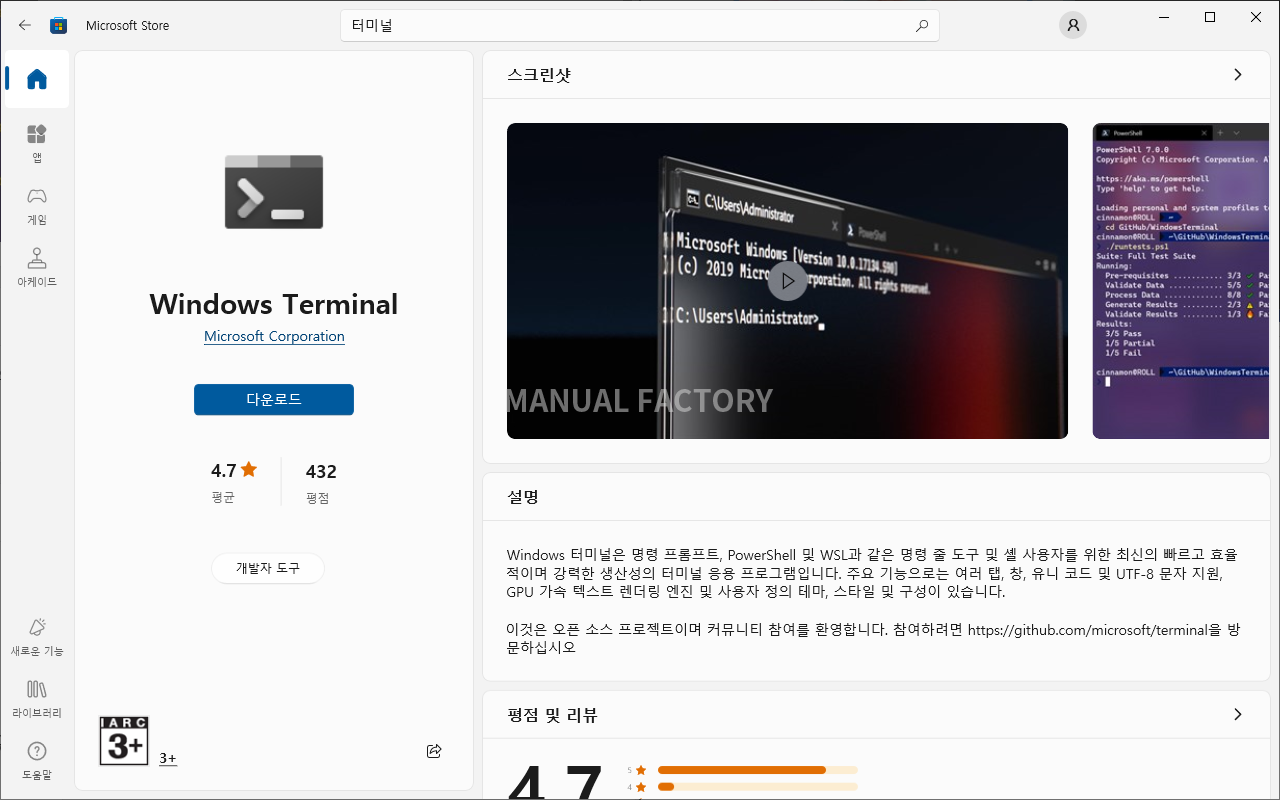Viewport: 1280px width, 800px height.
Task: Open the 앱 (Apps) section
Action: pos(37,144)
